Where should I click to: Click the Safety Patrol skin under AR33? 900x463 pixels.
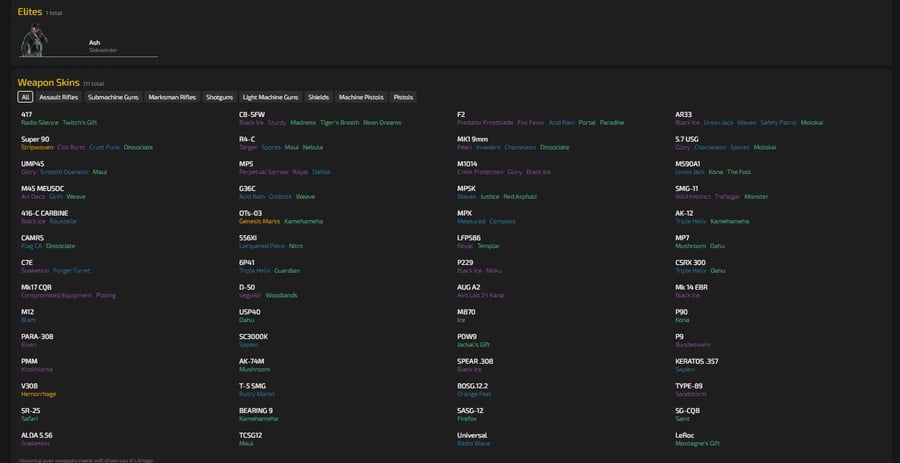point(778,123)
